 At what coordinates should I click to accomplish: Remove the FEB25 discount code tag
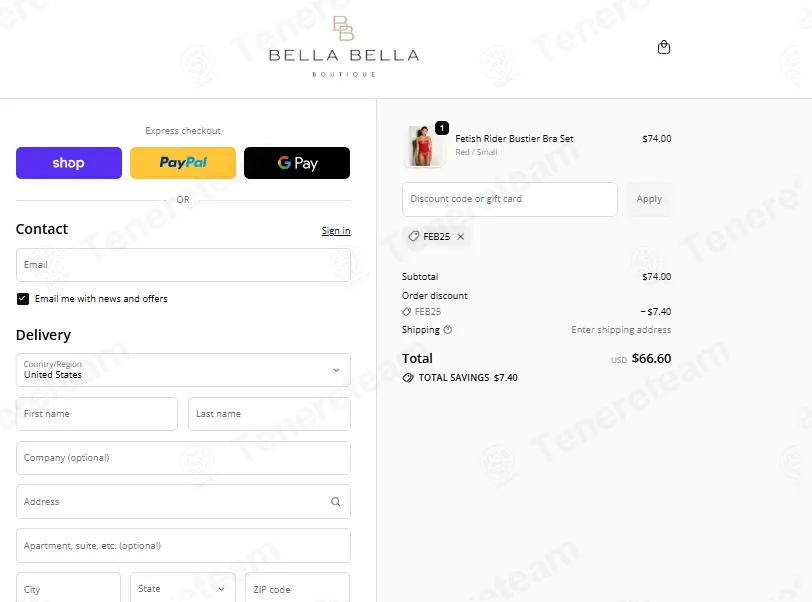[x=460, y=236]
